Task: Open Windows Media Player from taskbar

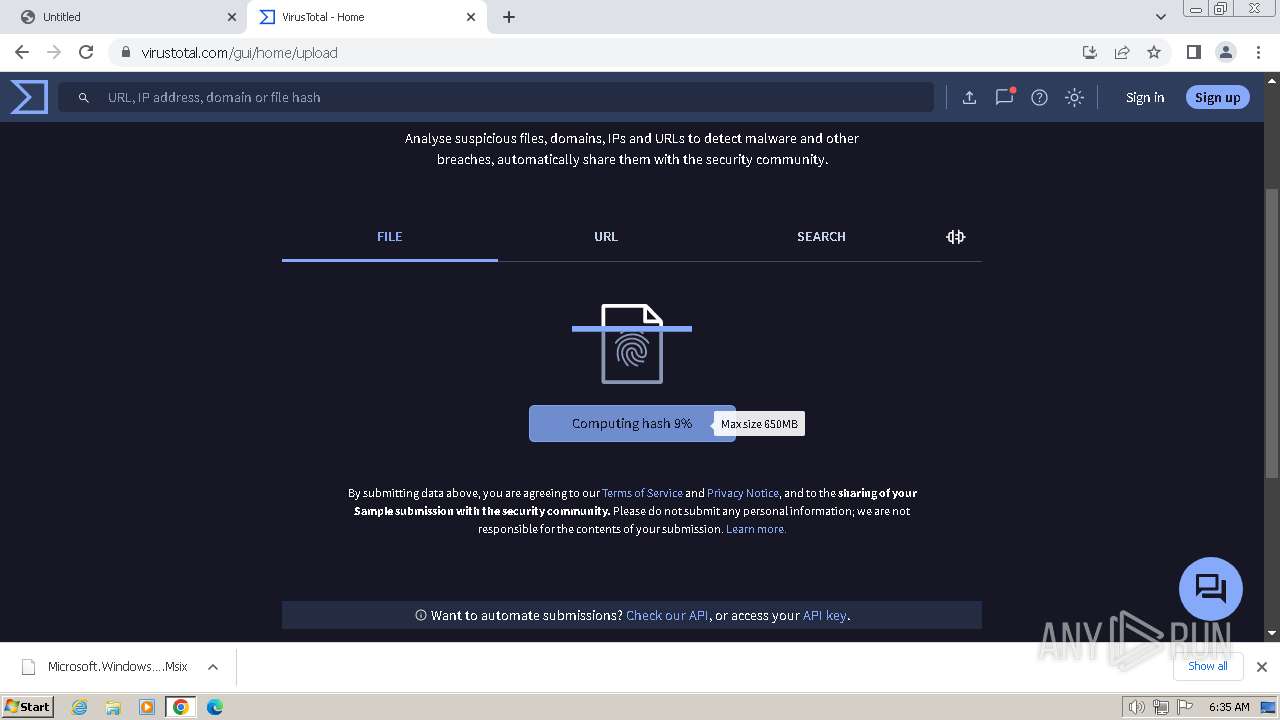Action: pos(147,707)
